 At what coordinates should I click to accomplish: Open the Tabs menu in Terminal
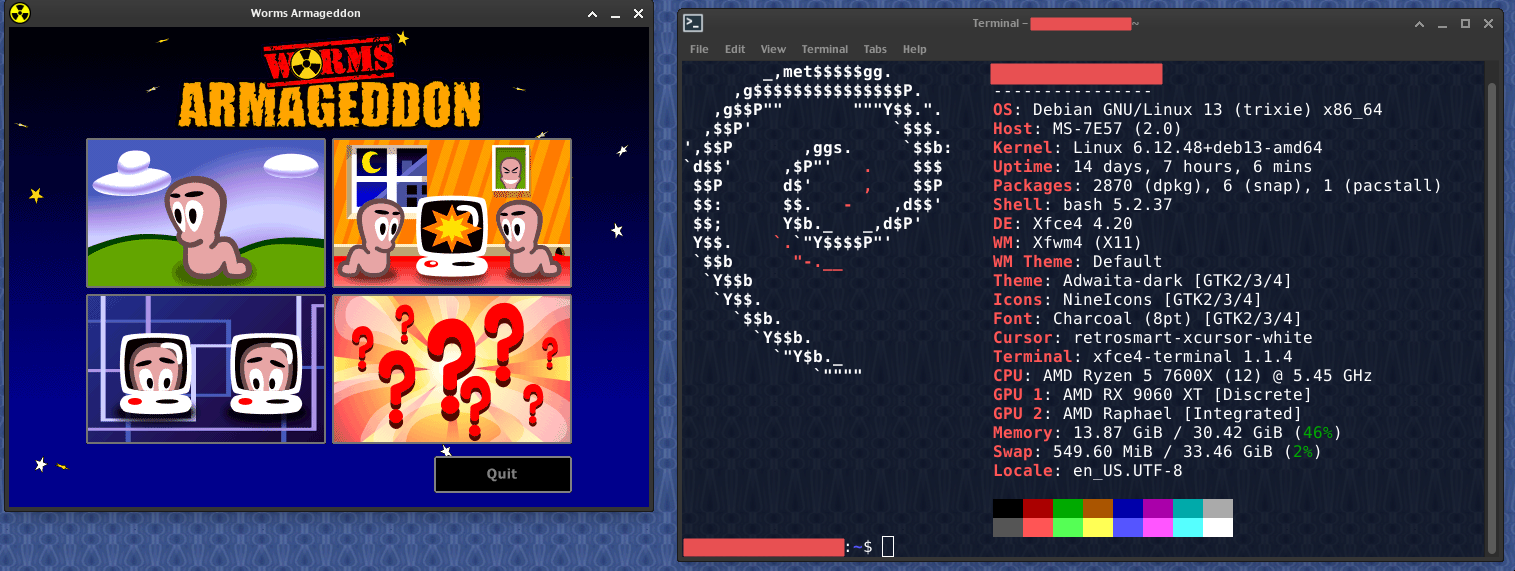point(875,49)
